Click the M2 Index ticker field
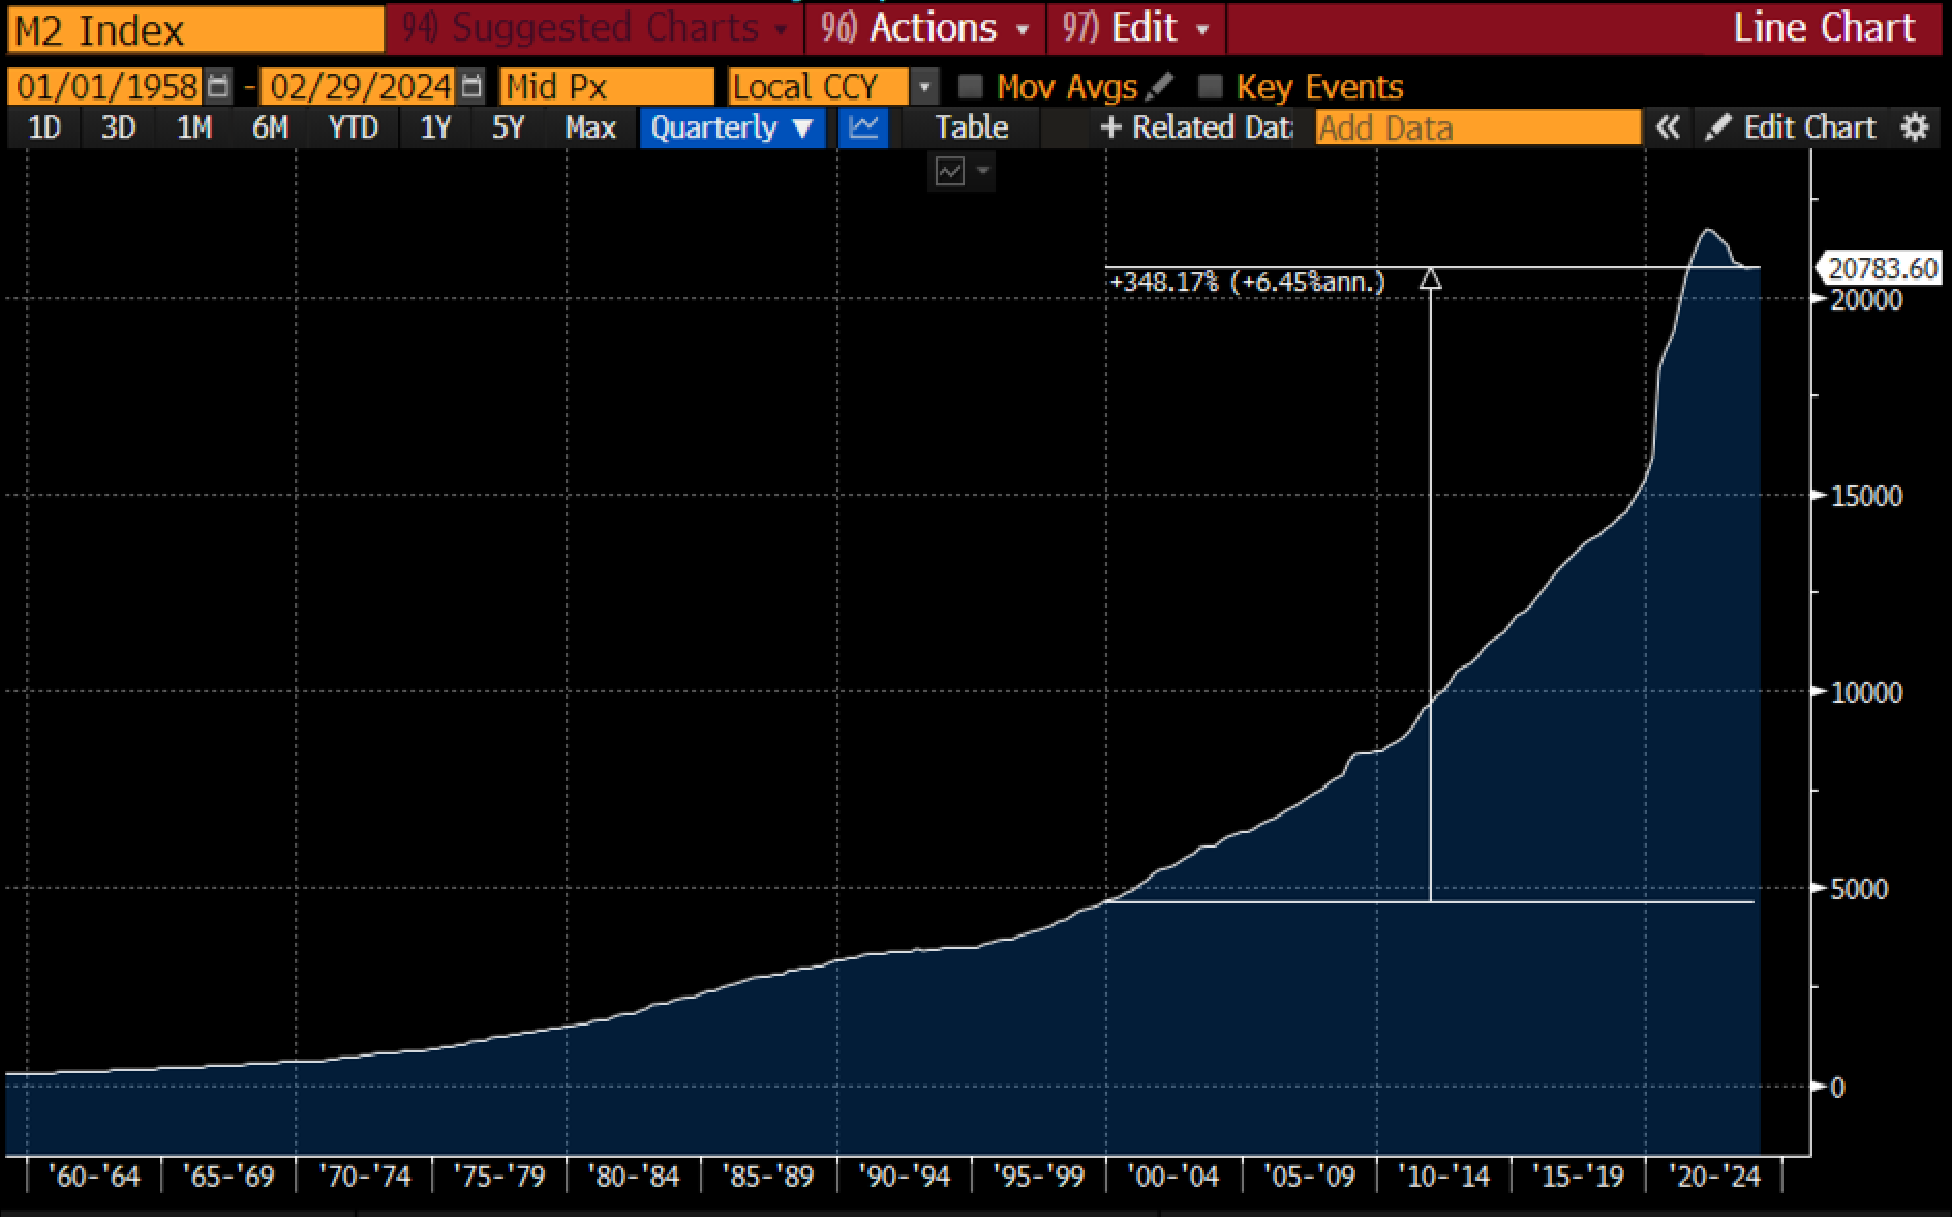 pyautogui.click(x=196, y=30)
